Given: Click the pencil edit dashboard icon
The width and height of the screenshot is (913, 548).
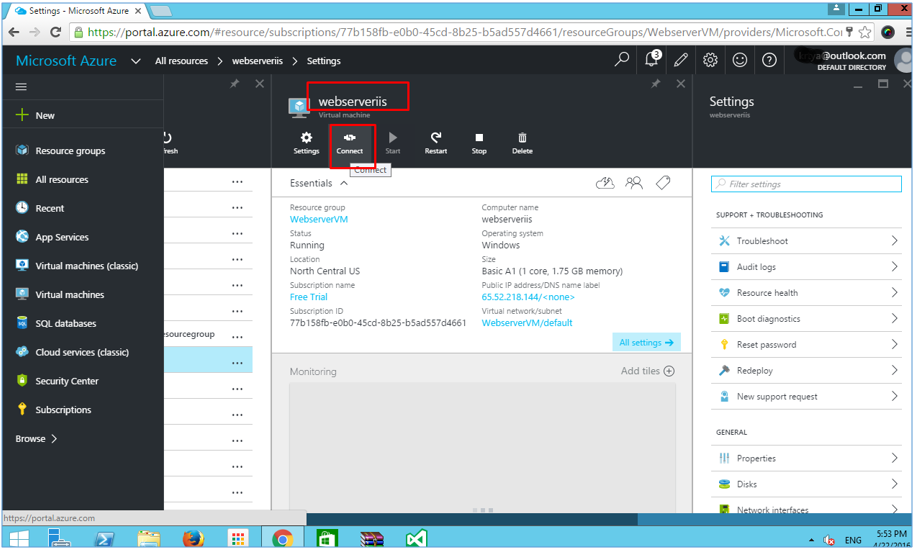Looking at the screenshot, I should click(681, 59).
